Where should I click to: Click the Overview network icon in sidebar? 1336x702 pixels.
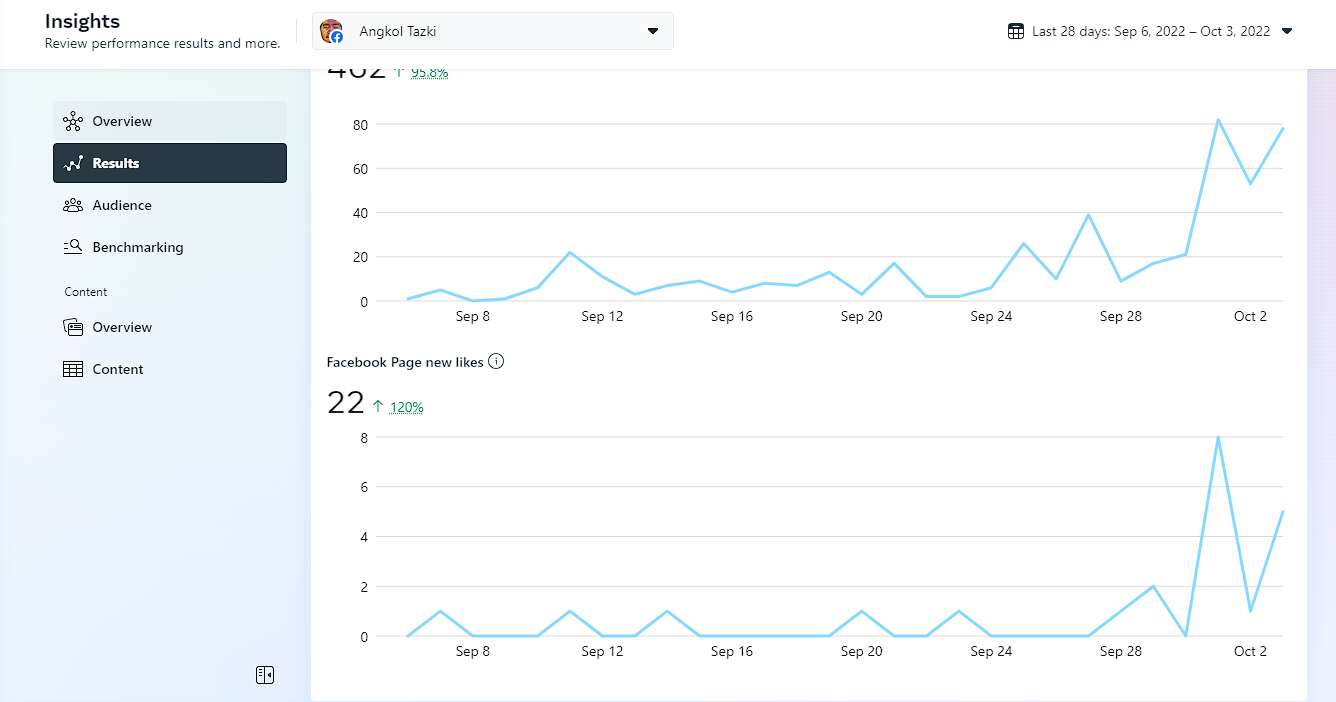(72, 121)
